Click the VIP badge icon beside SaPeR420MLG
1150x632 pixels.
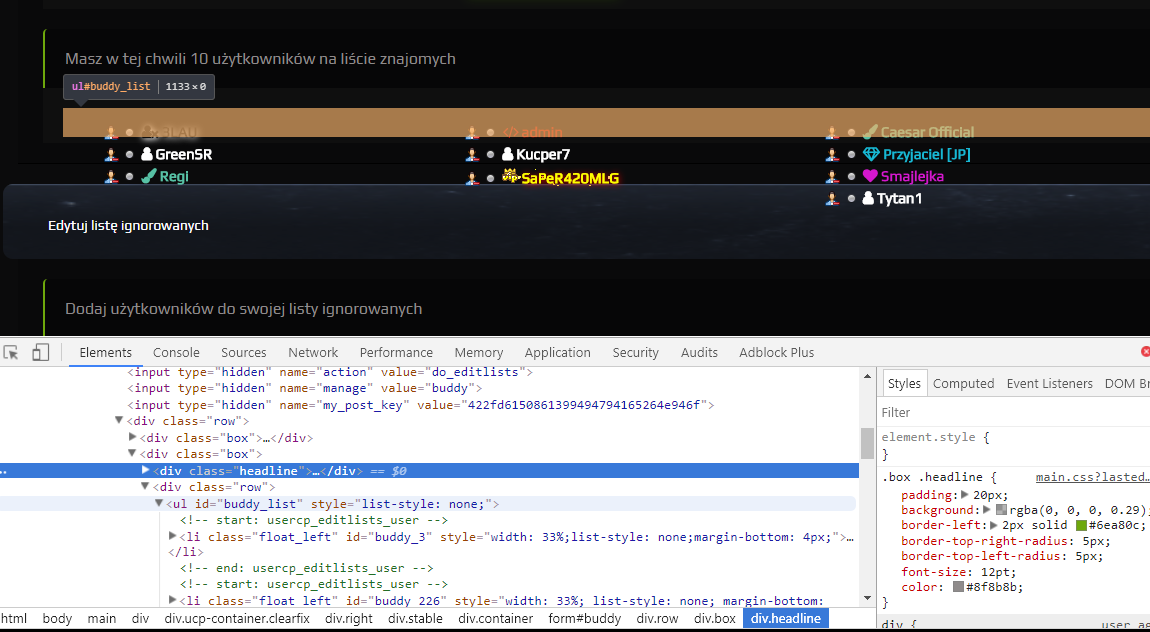tap(510, 176)
